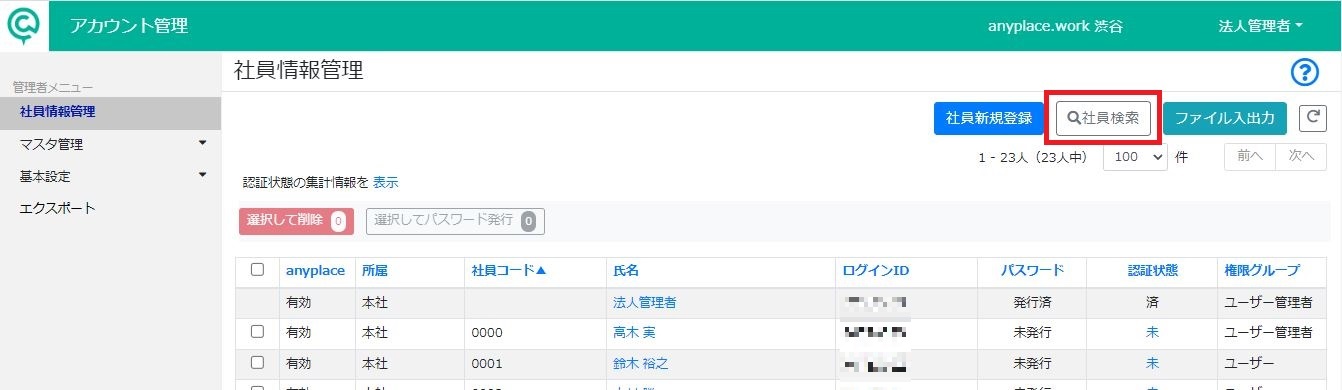
Task: Click the reload refresh icon button
Action: tap(1312, 118)
